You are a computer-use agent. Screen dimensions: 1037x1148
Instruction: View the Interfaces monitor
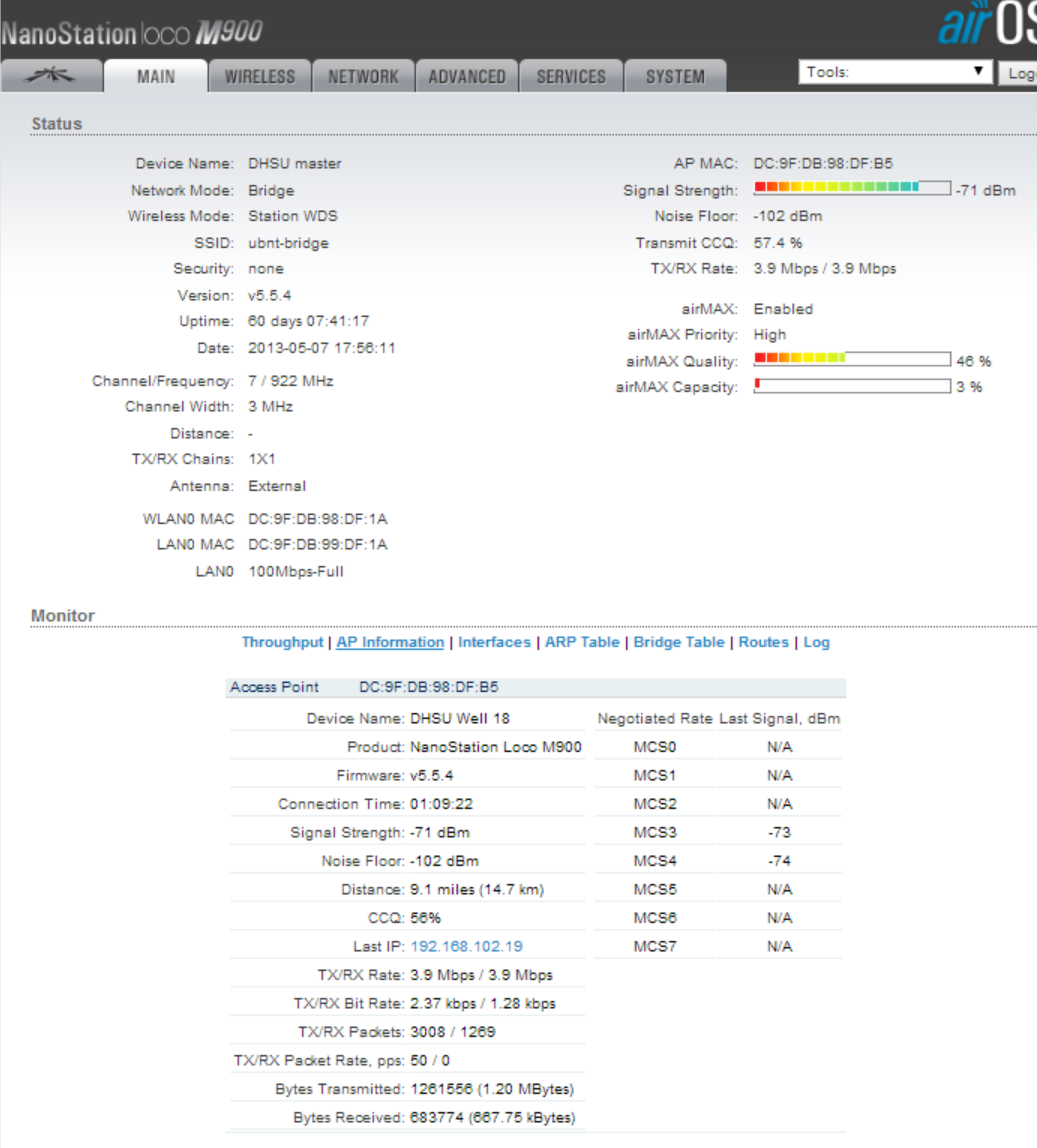click(x=494, y=642)
